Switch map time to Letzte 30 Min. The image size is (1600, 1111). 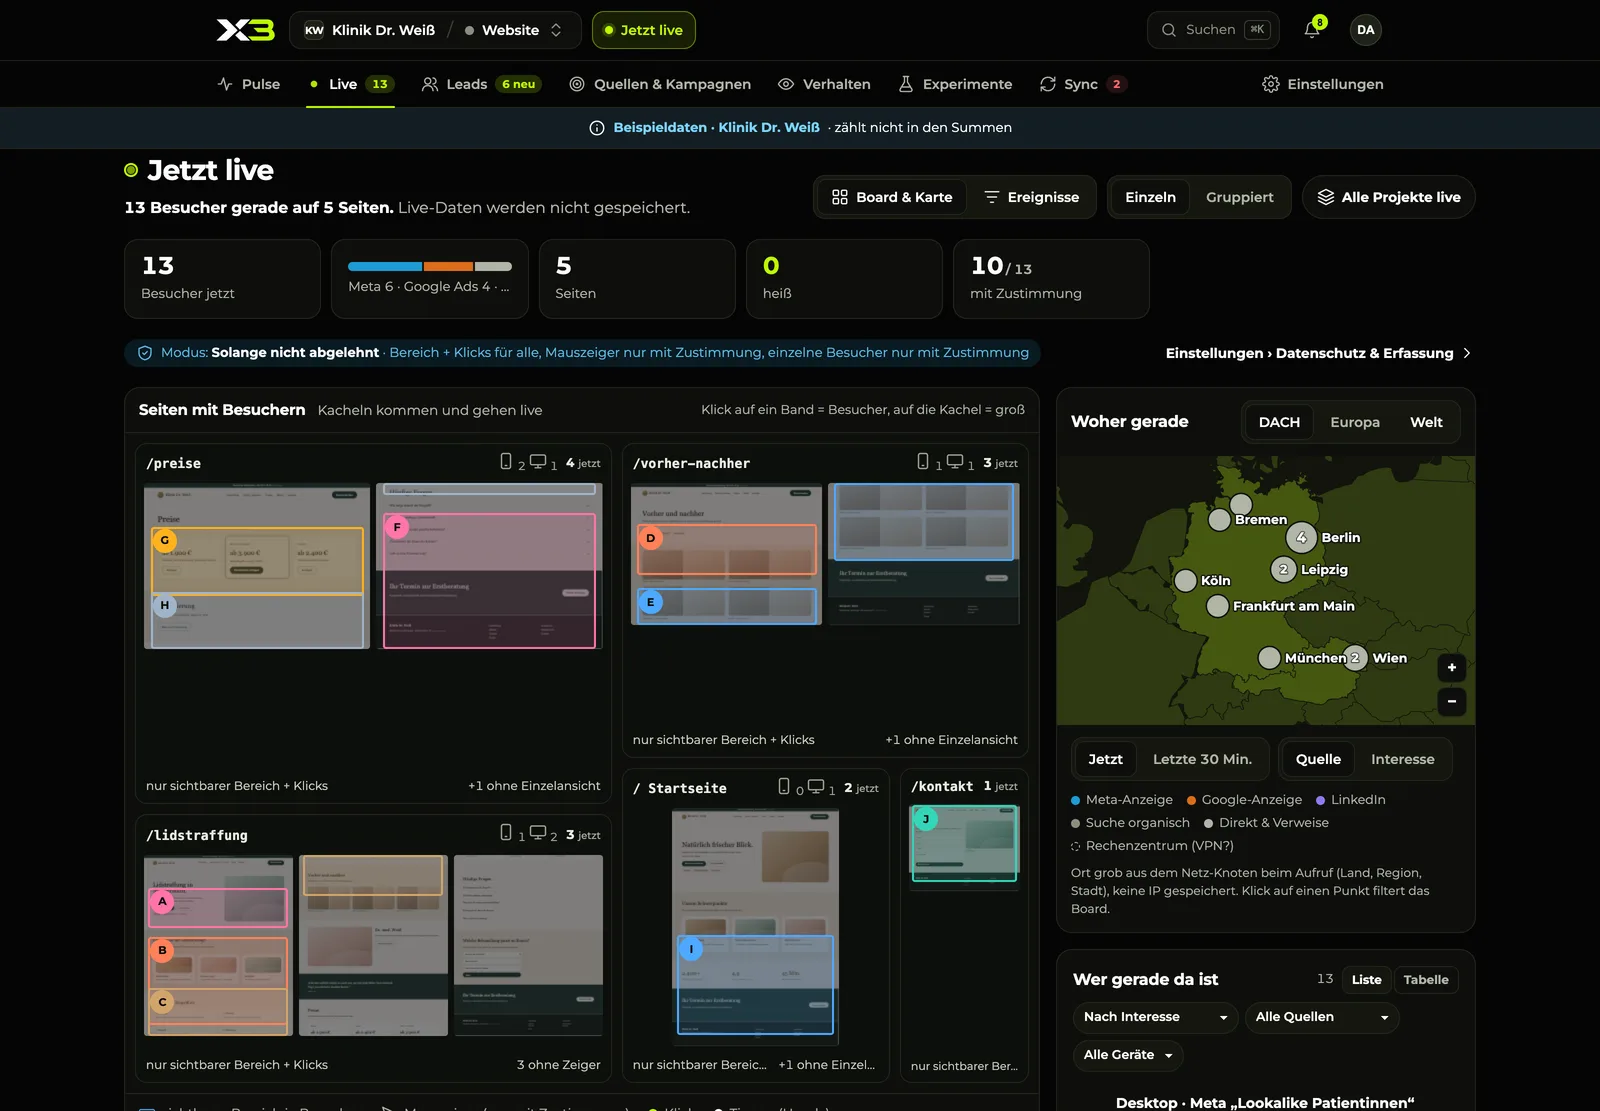[1202, 759]
